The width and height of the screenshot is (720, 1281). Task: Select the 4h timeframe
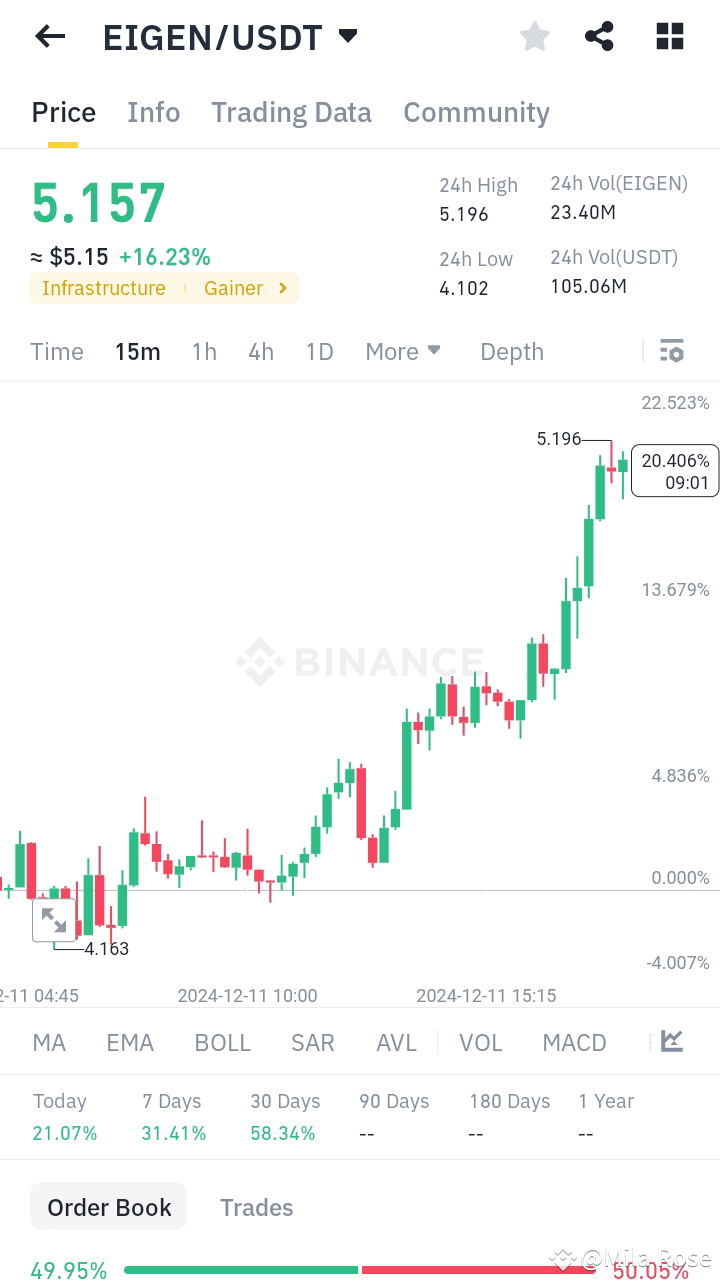(x=261, y=351)
